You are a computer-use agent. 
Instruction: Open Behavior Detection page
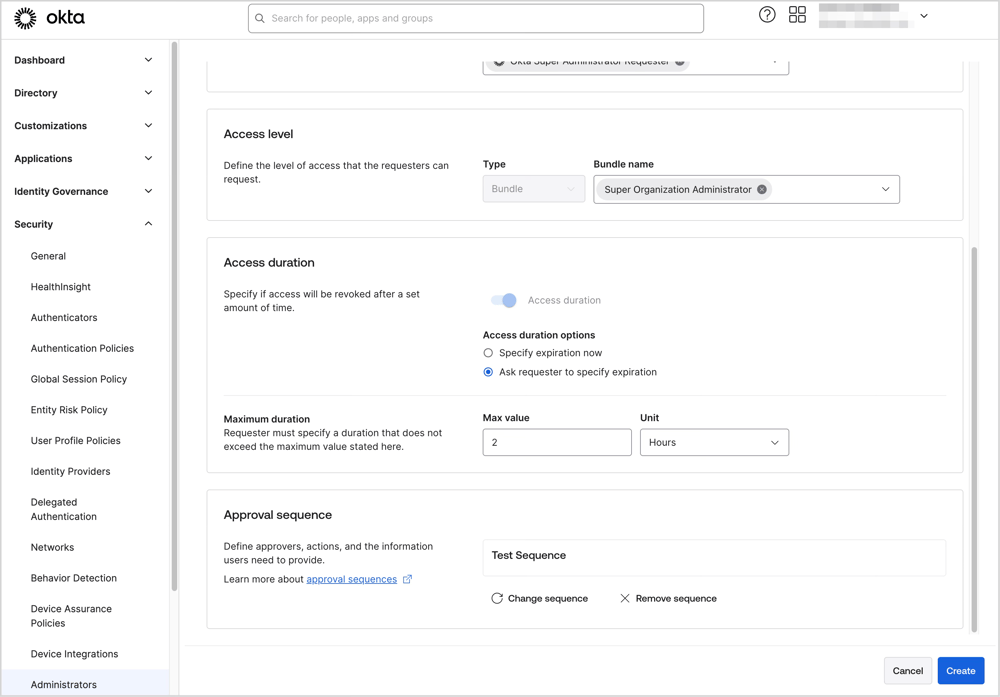pyautogui.click(x=73, y=578)
